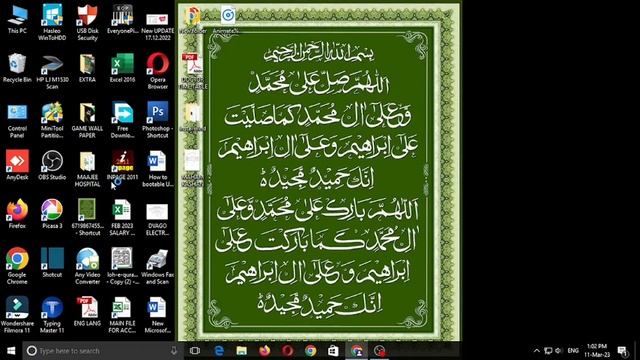Launch Typing Master 11
The image size is (640, 360).
pos(52,315)
